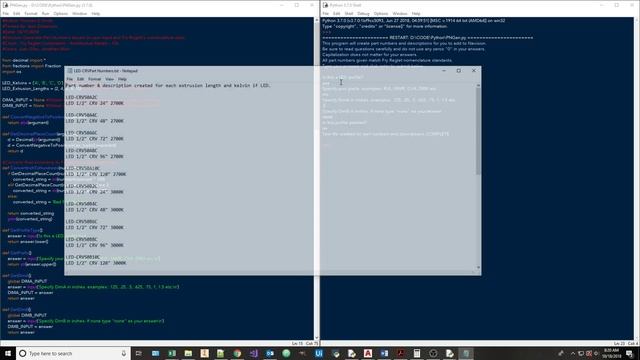Minimize the Notepad window
The image size is (640, 360).
[444, 71]
